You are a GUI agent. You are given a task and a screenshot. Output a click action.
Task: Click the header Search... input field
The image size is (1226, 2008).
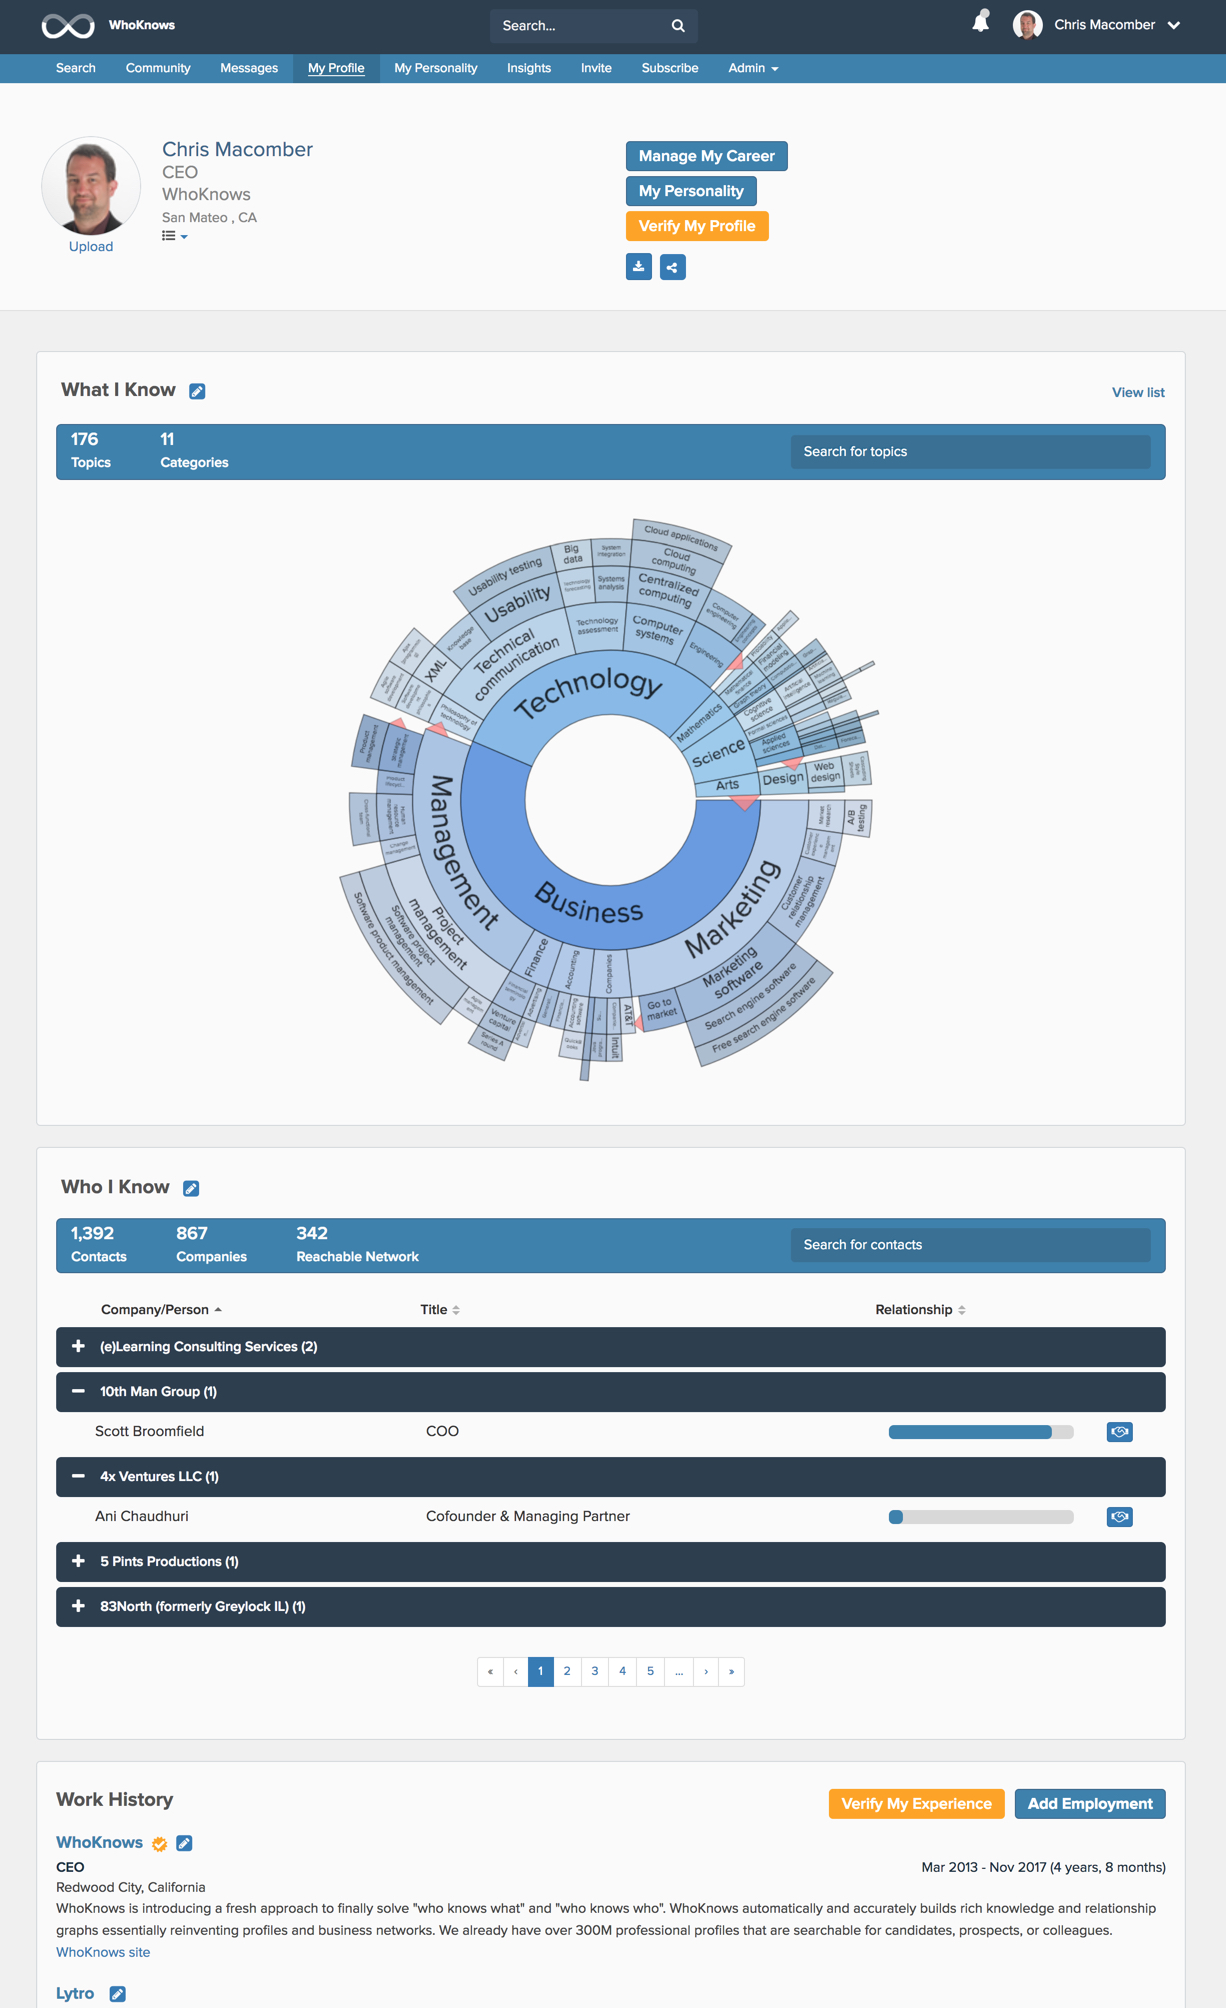(x=580, y=26)
